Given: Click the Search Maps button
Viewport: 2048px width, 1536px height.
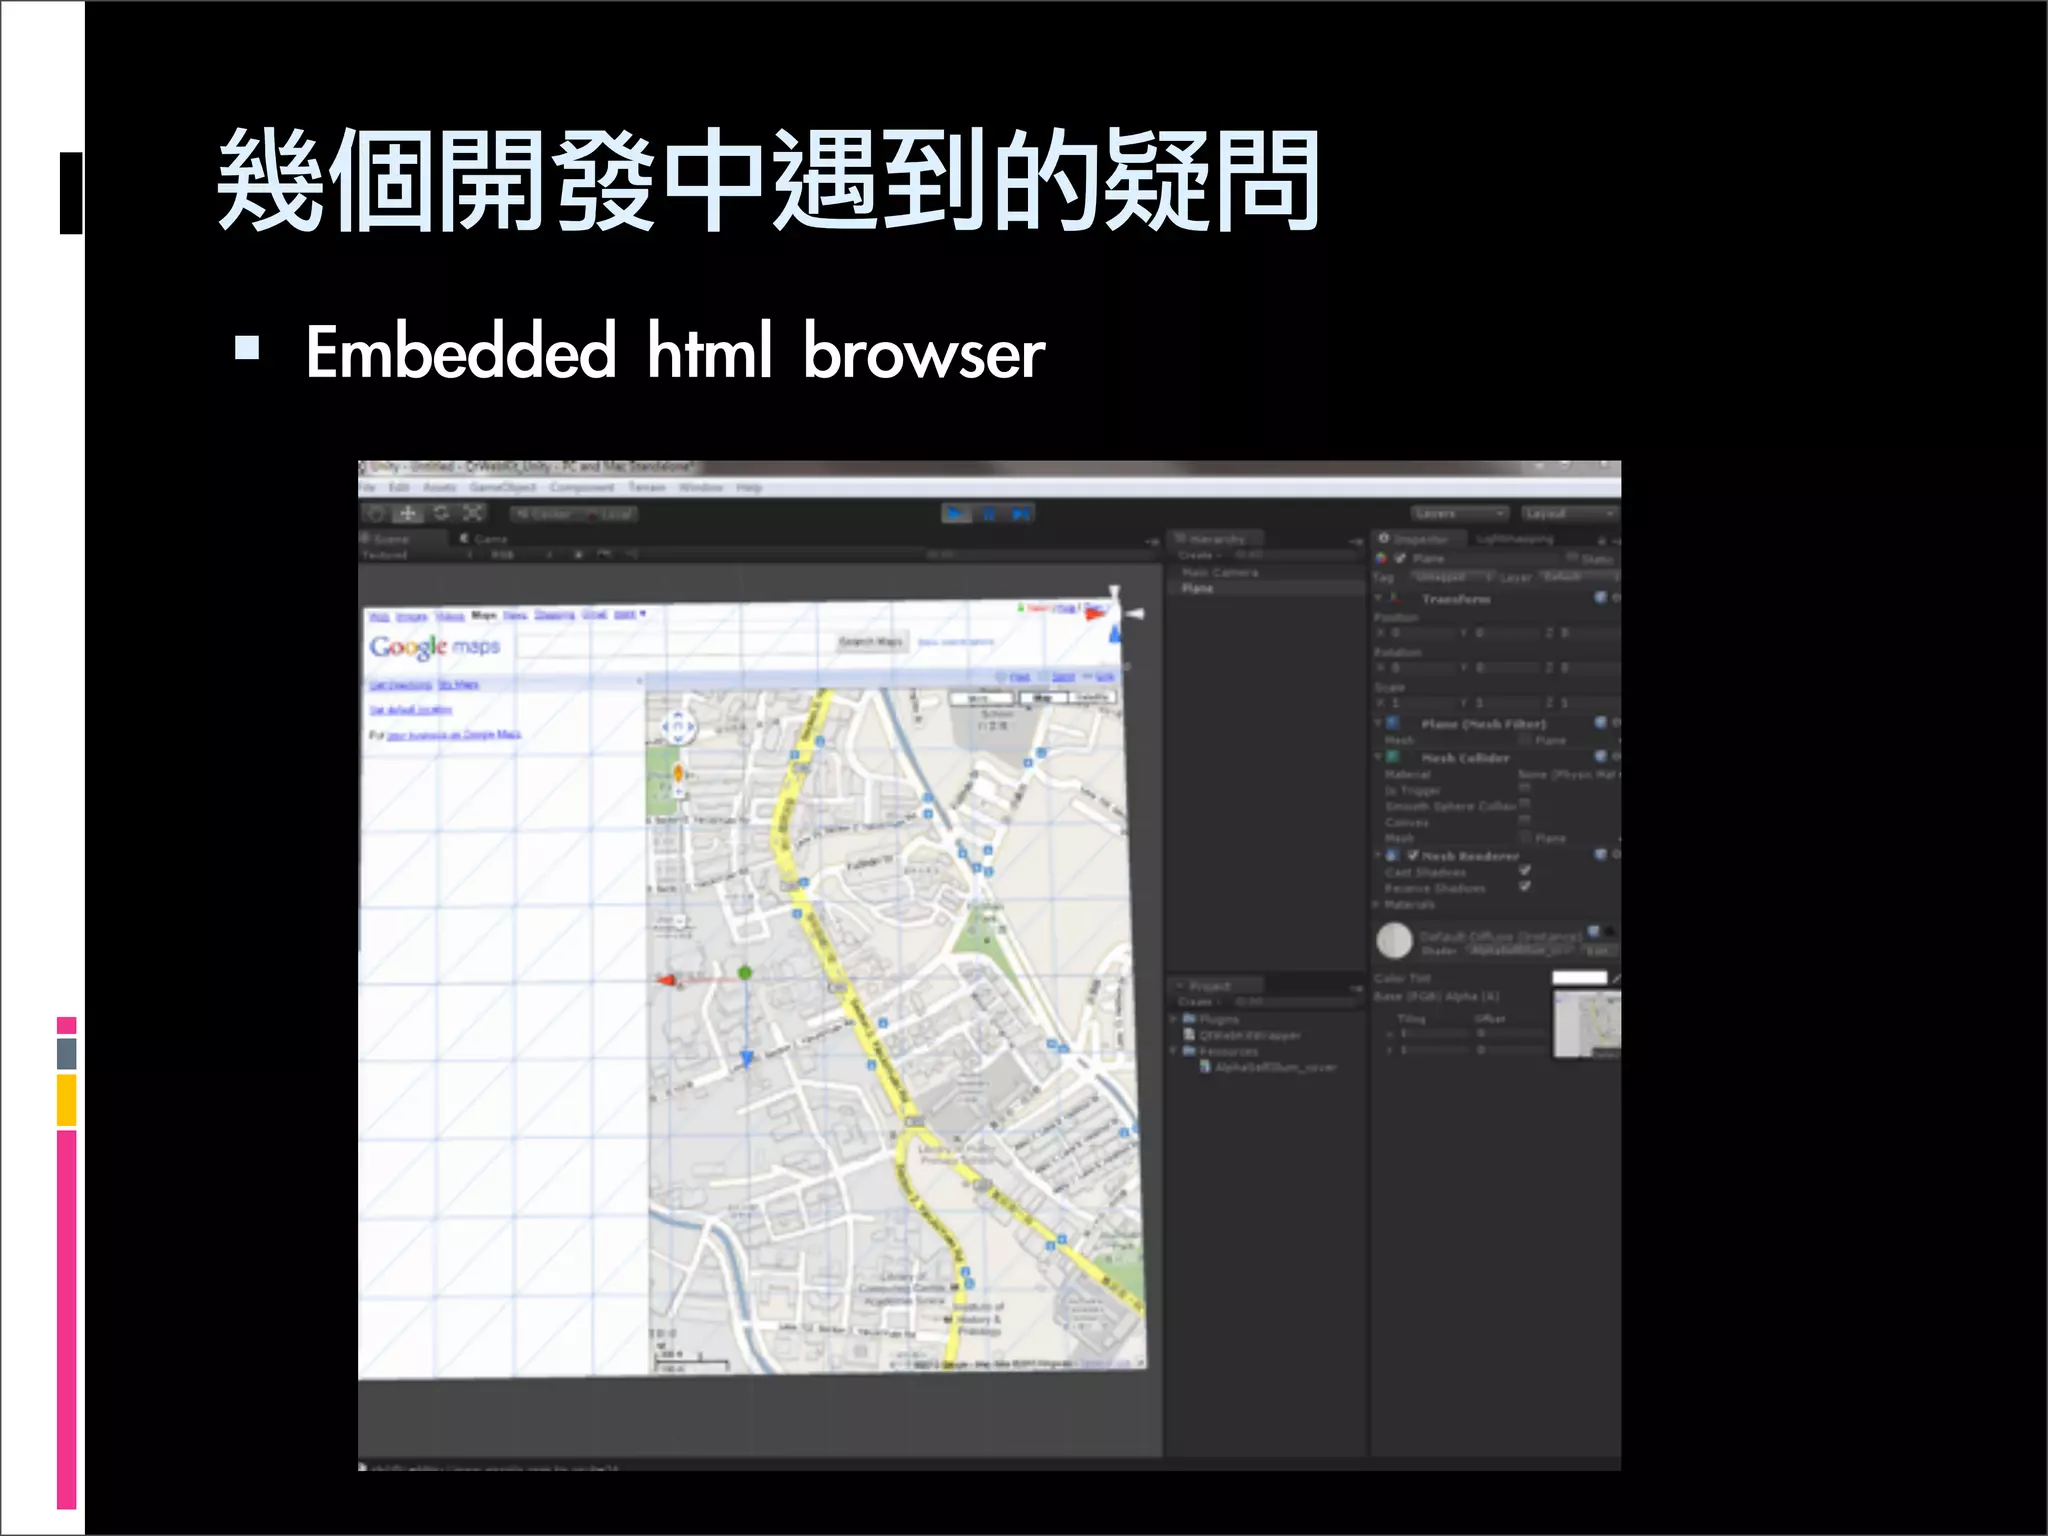Looking at the screenshot, I should (870, 642).
